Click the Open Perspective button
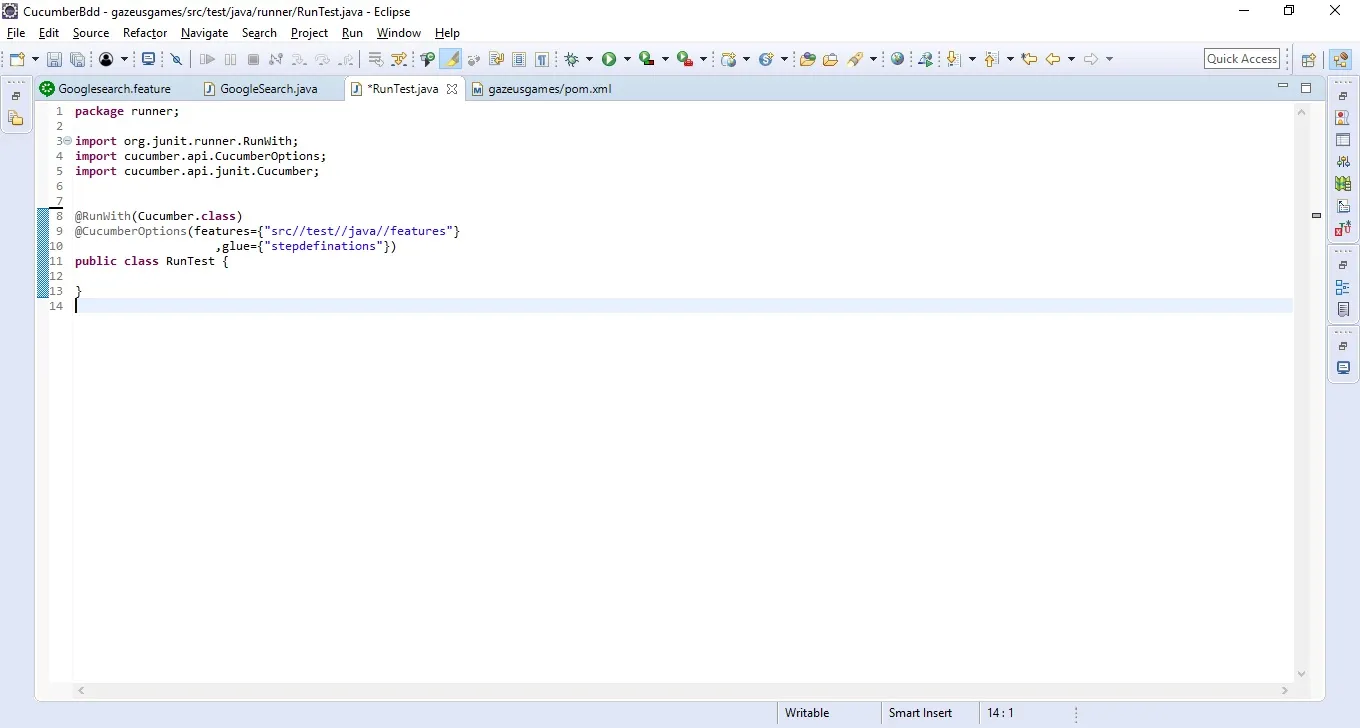The image size is (1360, 728). point(1309,59)
